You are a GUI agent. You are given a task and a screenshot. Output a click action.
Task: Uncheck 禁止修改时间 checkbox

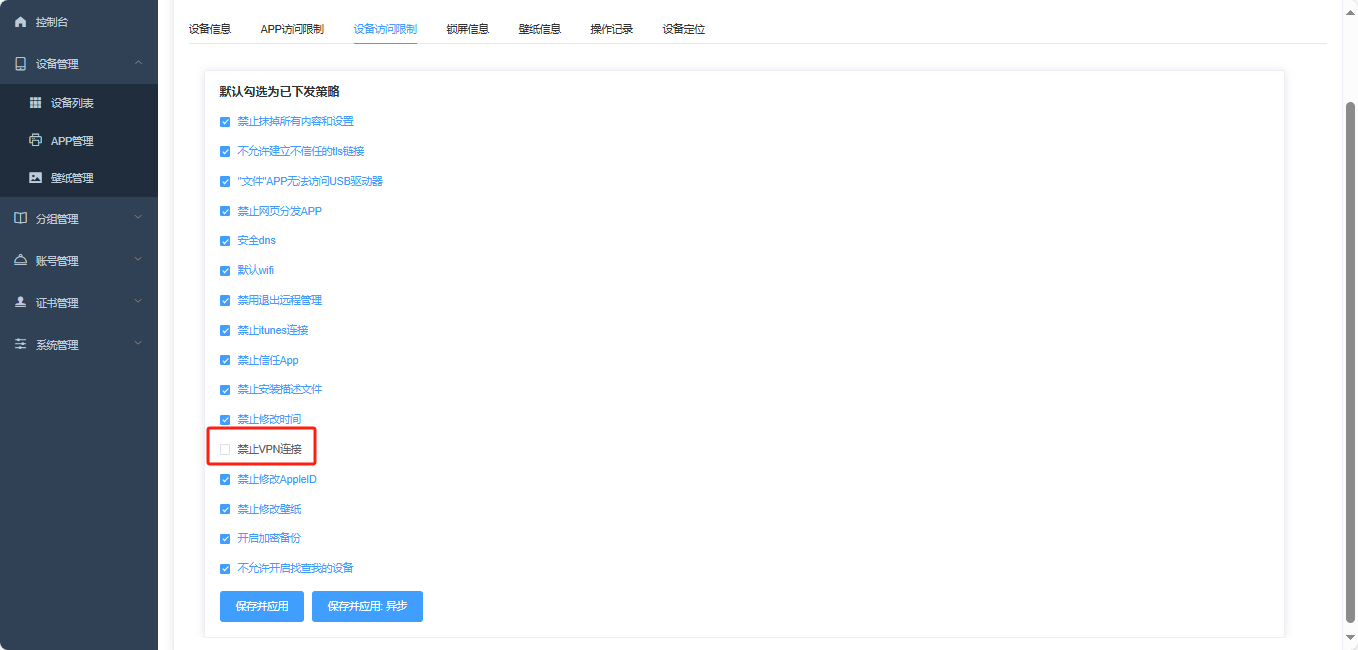(x=225, y=420)
